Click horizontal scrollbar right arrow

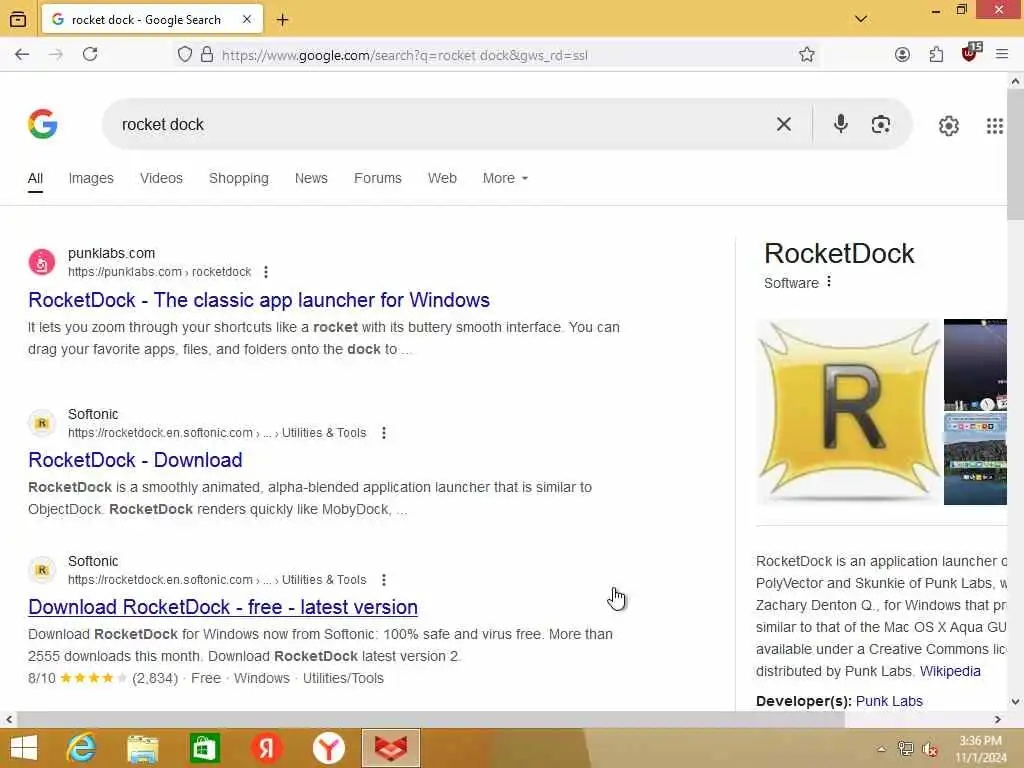[997, 720]
